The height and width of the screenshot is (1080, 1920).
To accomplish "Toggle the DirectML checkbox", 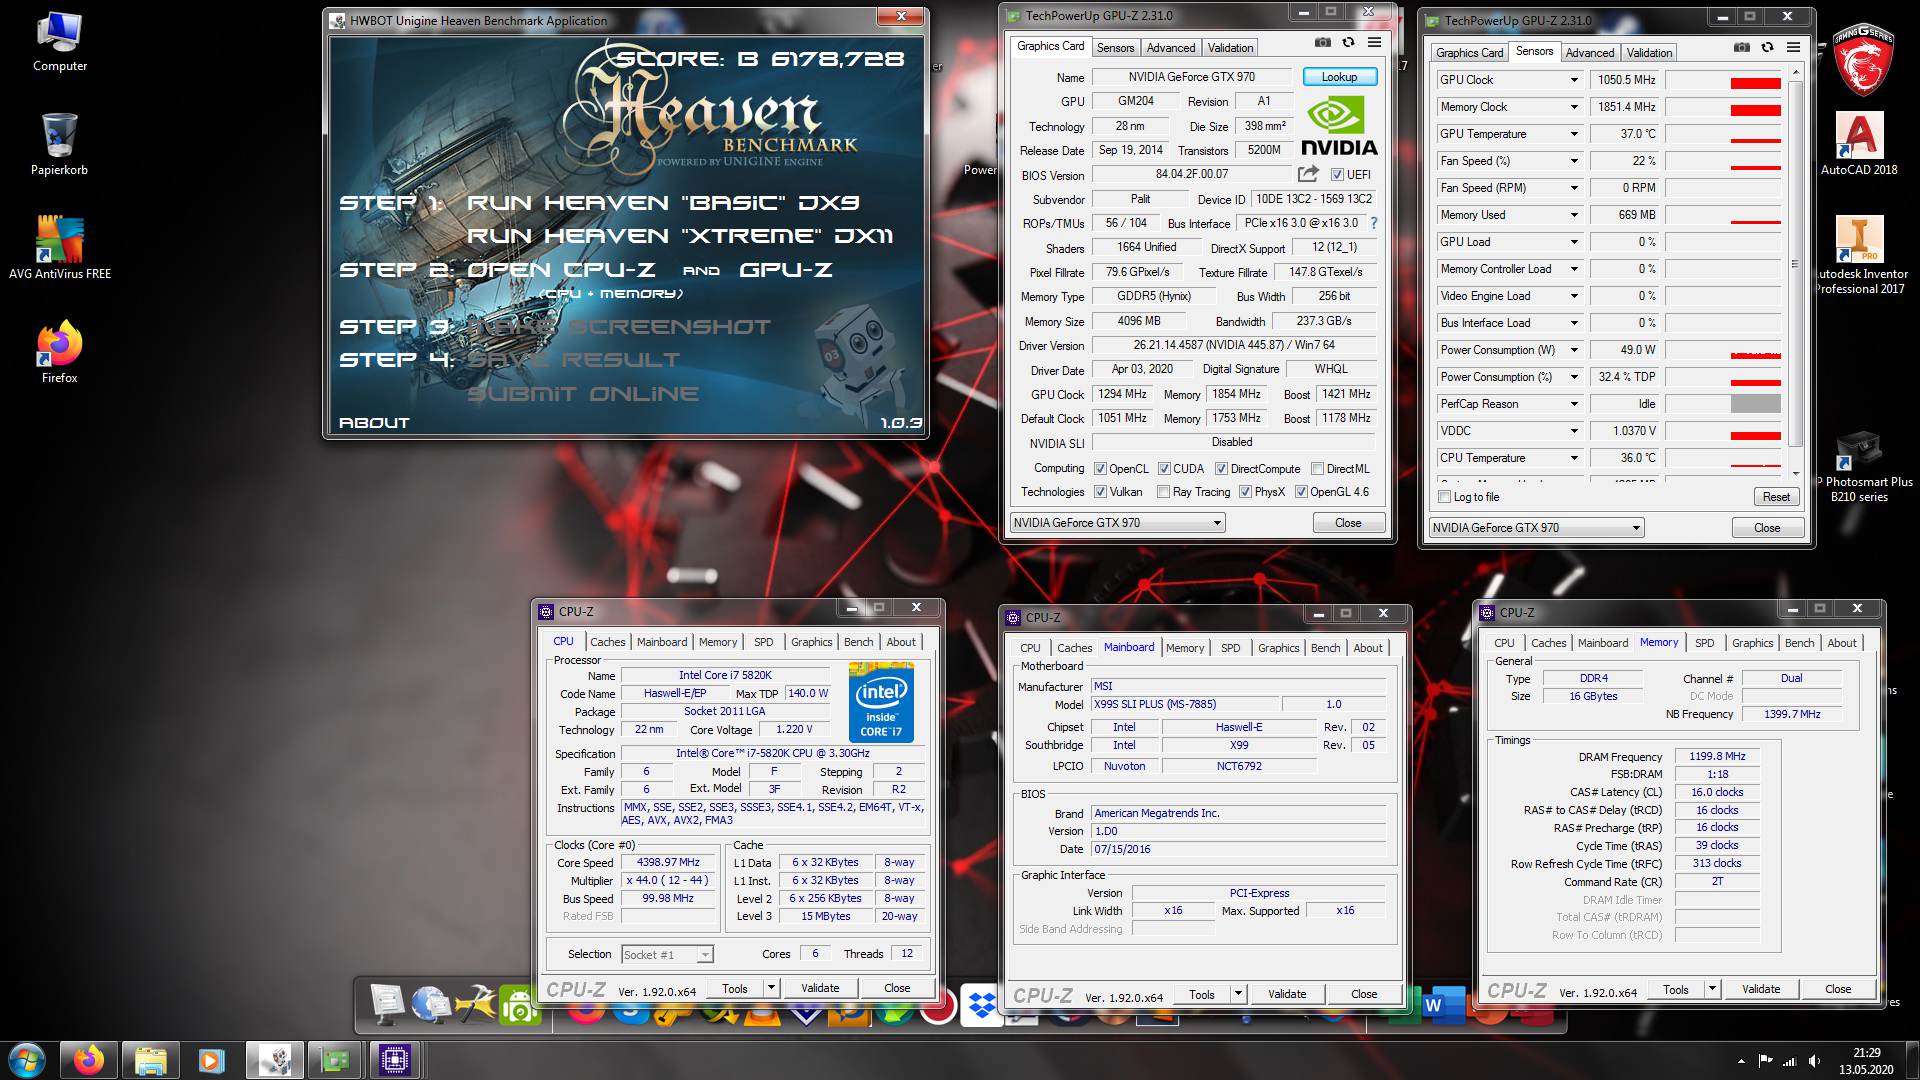I will (x=1318, y=468).
